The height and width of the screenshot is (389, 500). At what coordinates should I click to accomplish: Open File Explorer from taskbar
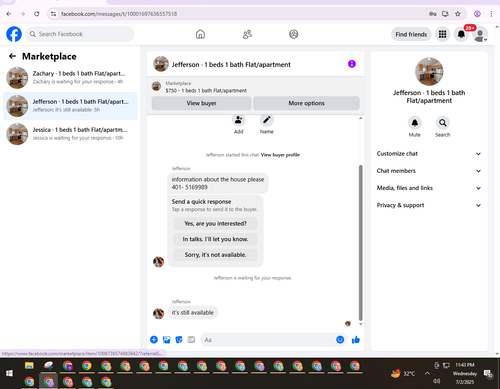coord(29,366)
